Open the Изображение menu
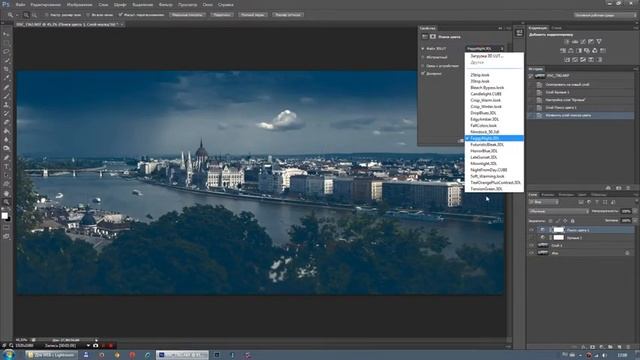 click(x=80, y=5)
